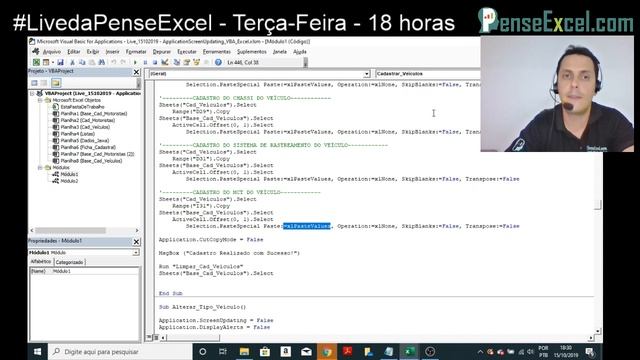
Task: Click the Find binoculars toolbar icon
Action: point(102,62)
